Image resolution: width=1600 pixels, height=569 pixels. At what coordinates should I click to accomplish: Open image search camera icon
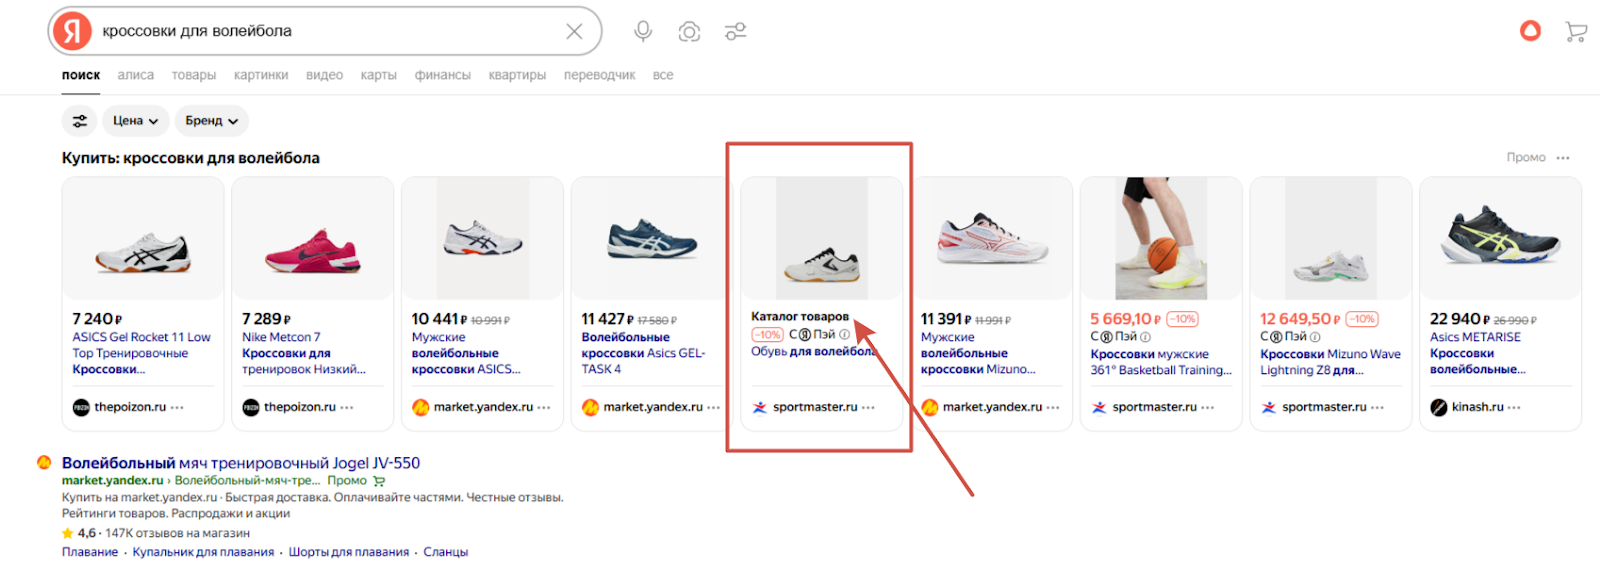(x=689, y=32)
